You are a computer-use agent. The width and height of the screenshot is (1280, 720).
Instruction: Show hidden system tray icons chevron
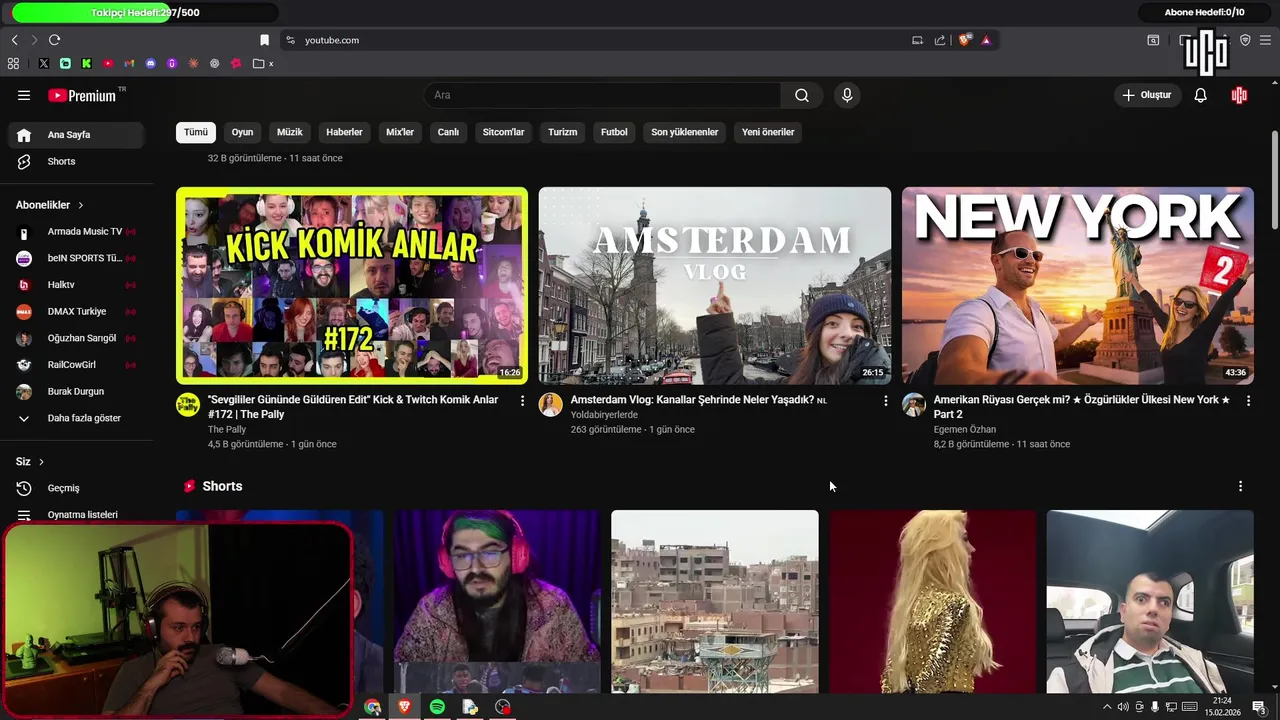(x=1107, y=707)
